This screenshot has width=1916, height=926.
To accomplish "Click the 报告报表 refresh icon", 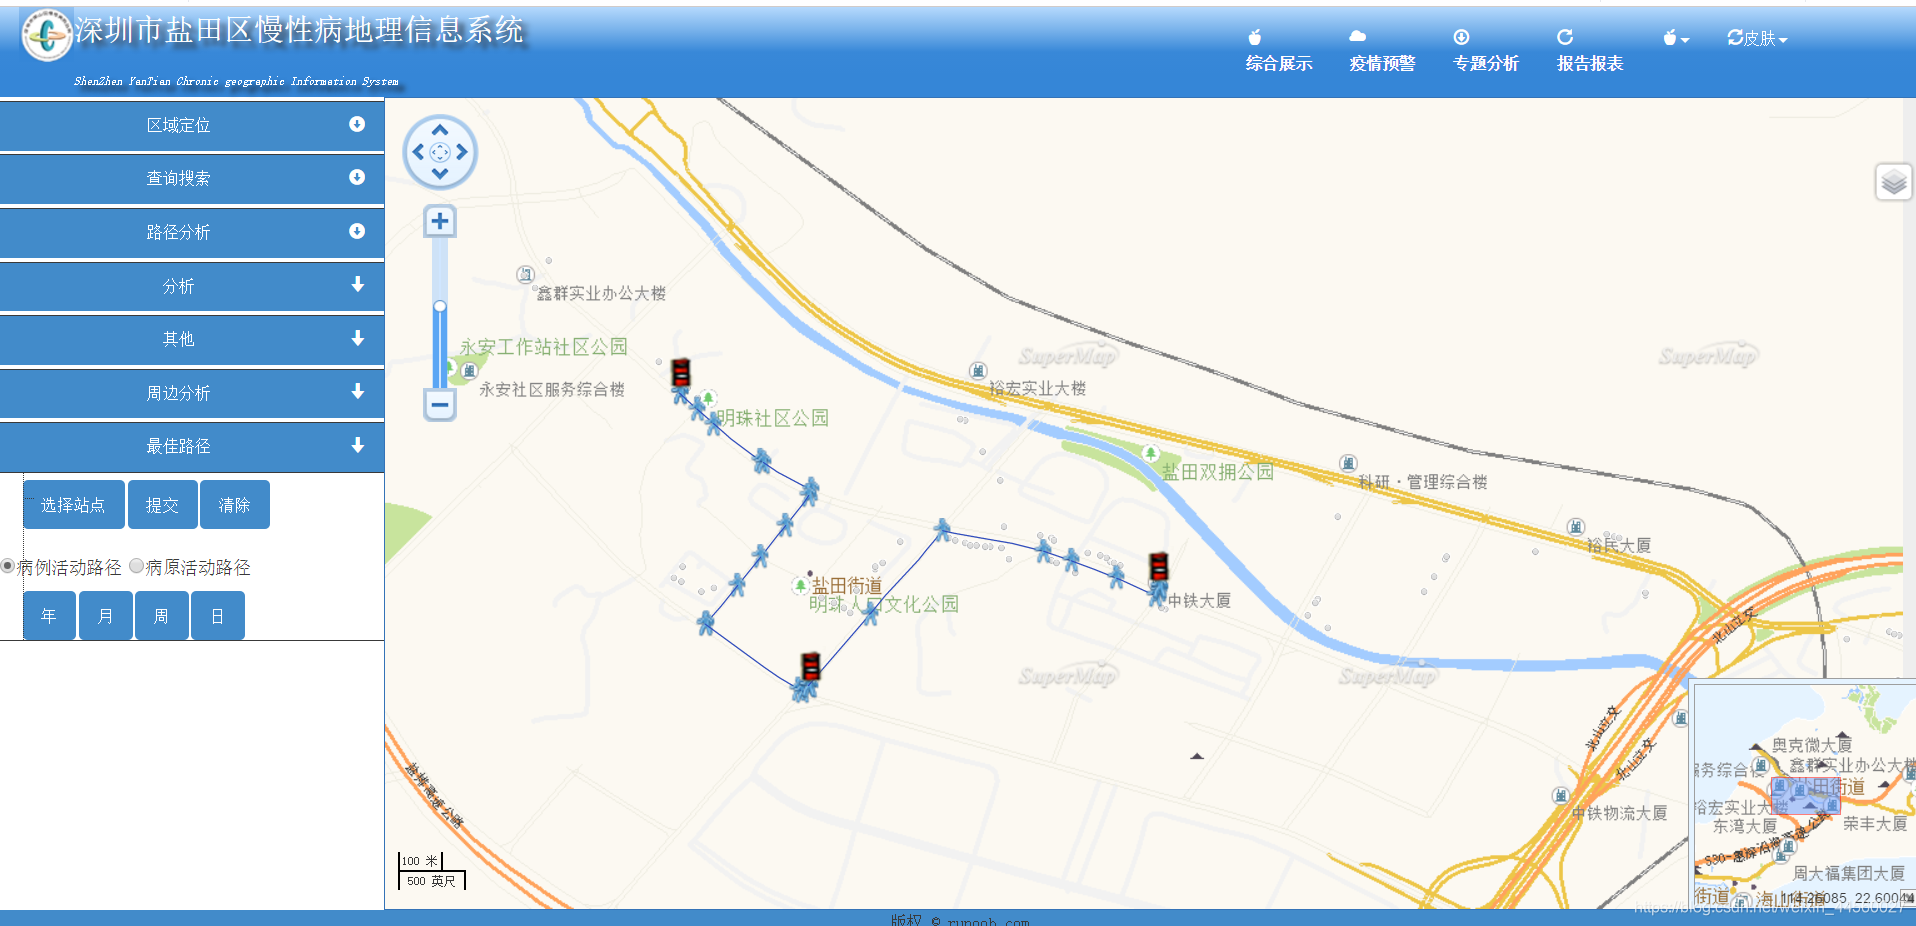I will point(1565,37).
